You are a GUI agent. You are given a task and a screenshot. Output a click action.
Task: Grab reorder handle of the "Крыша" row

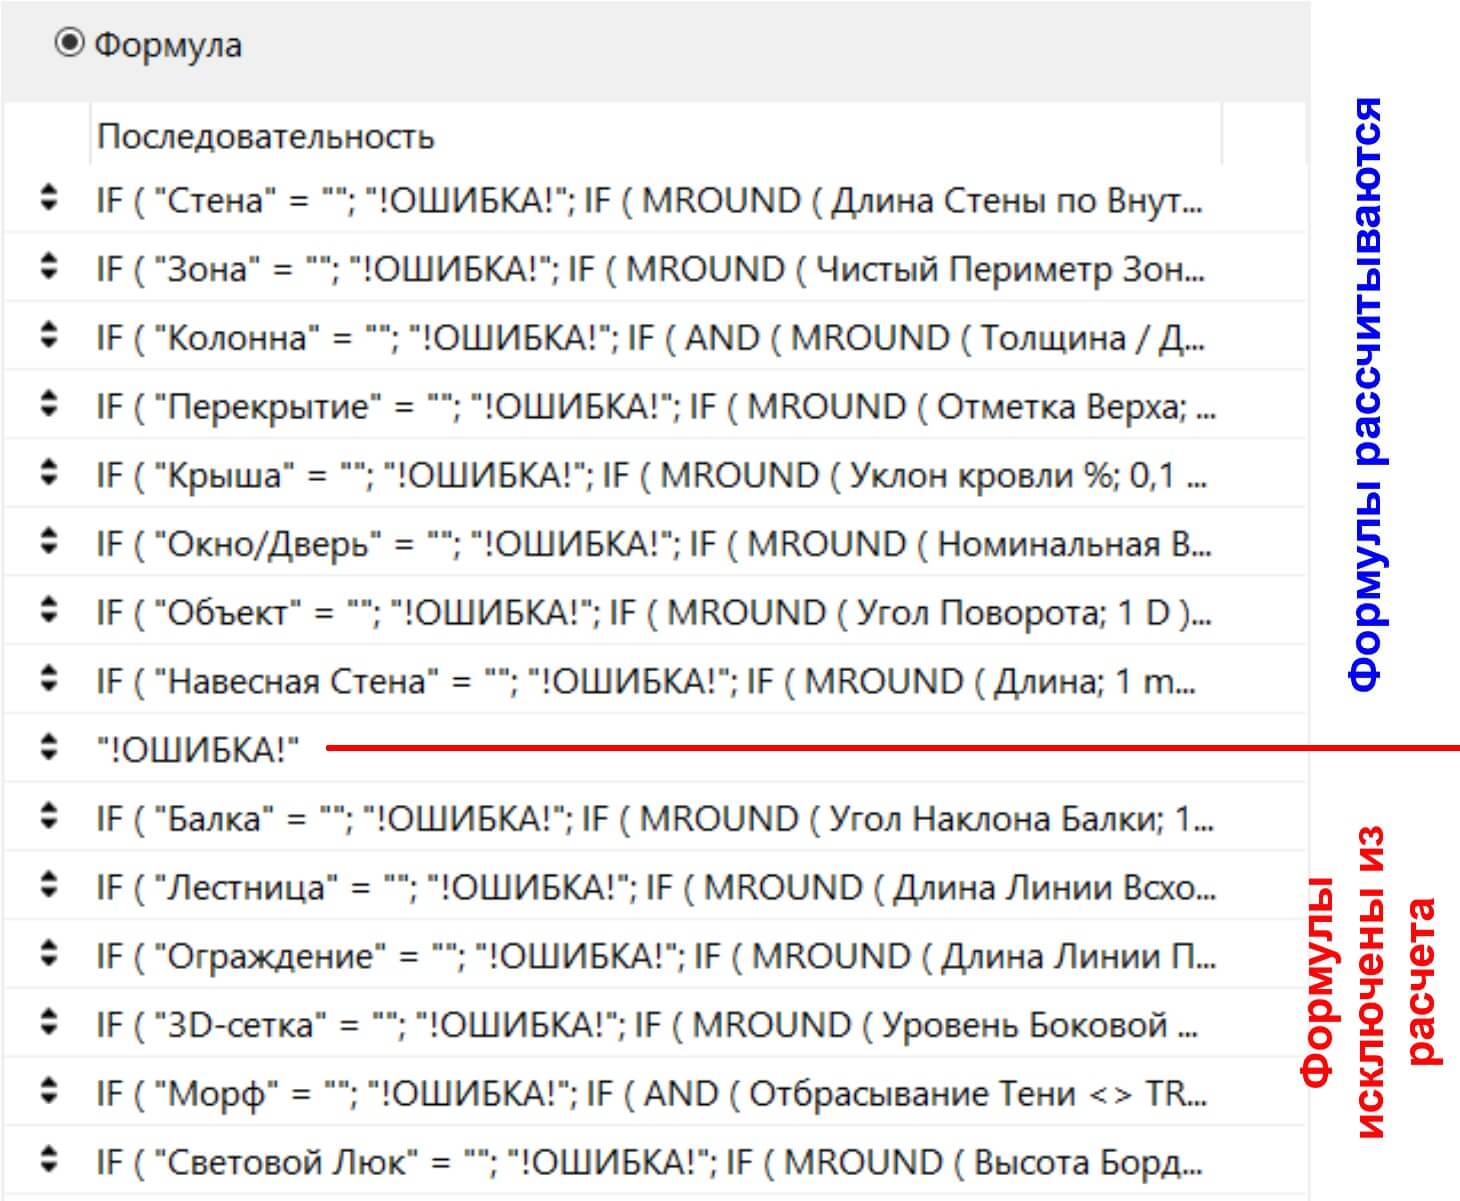(x=48, y=473)
